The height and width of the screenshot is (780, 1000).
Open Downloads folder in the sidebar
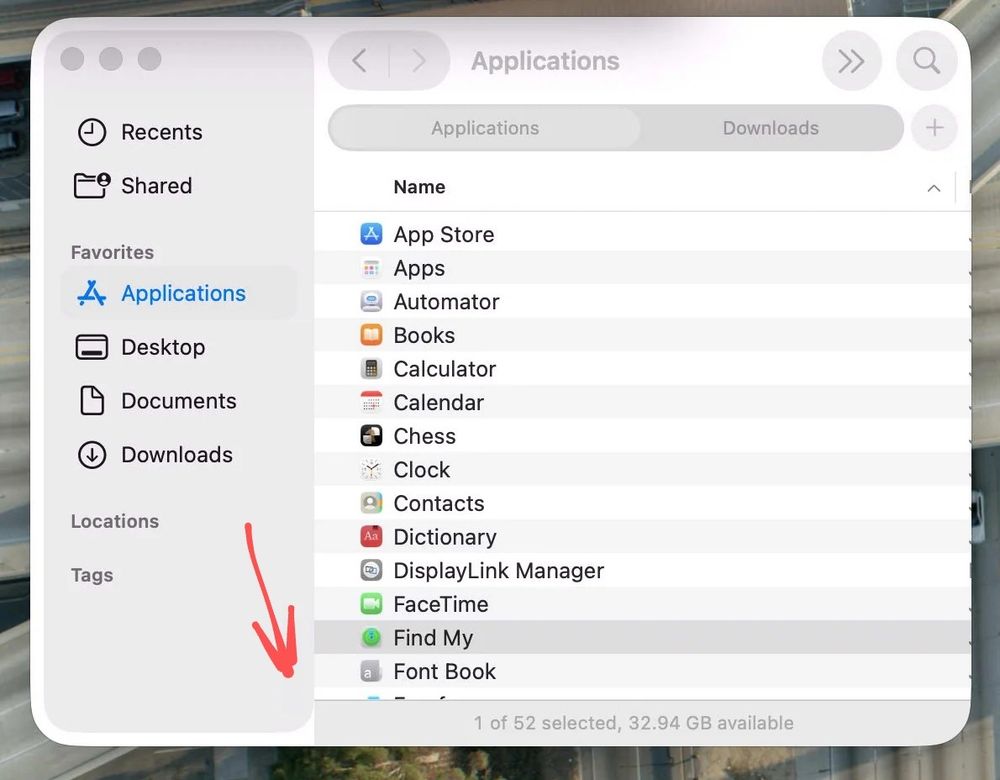click(x=177, y=455)
